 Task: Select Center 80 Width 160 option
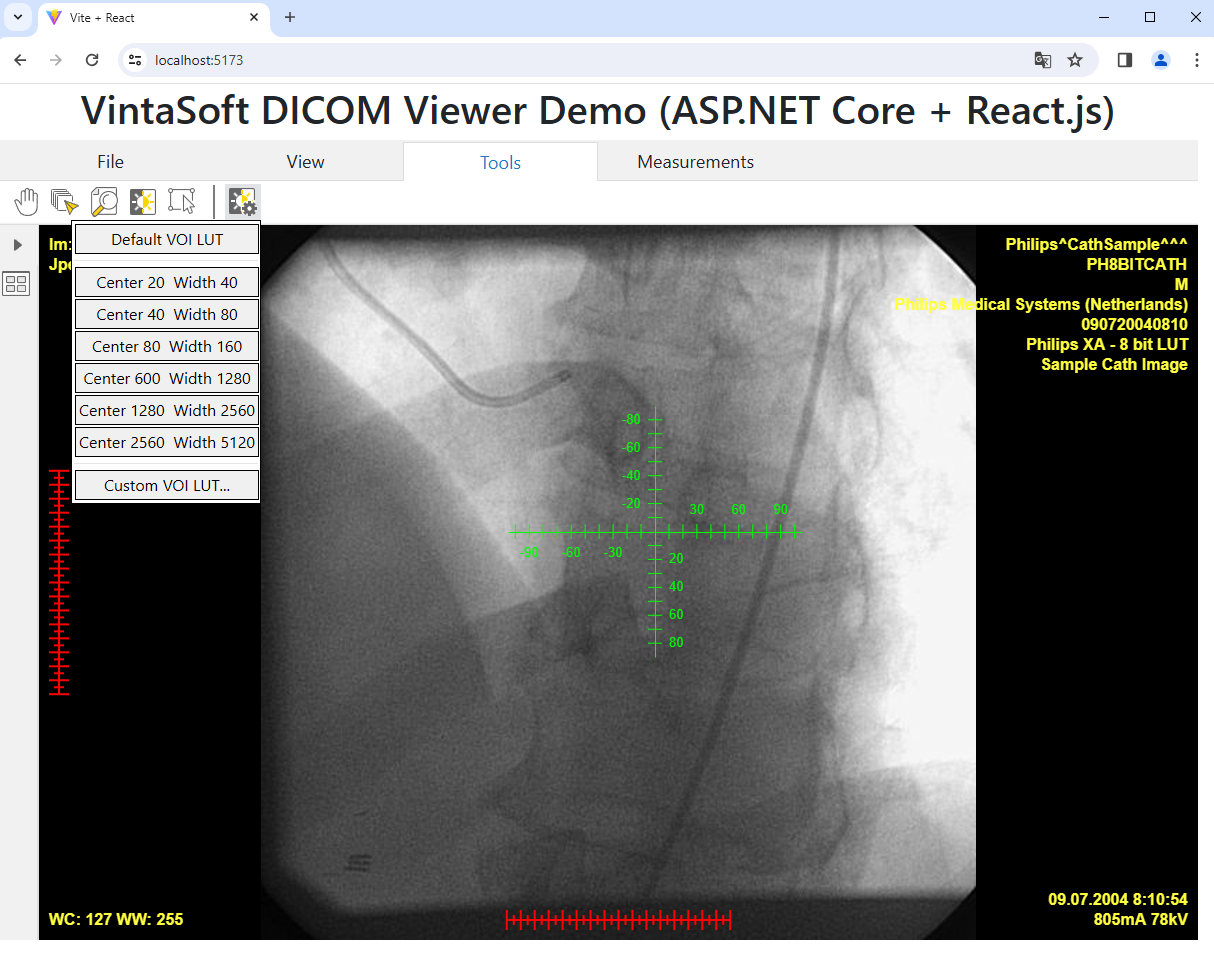point(167,347)
